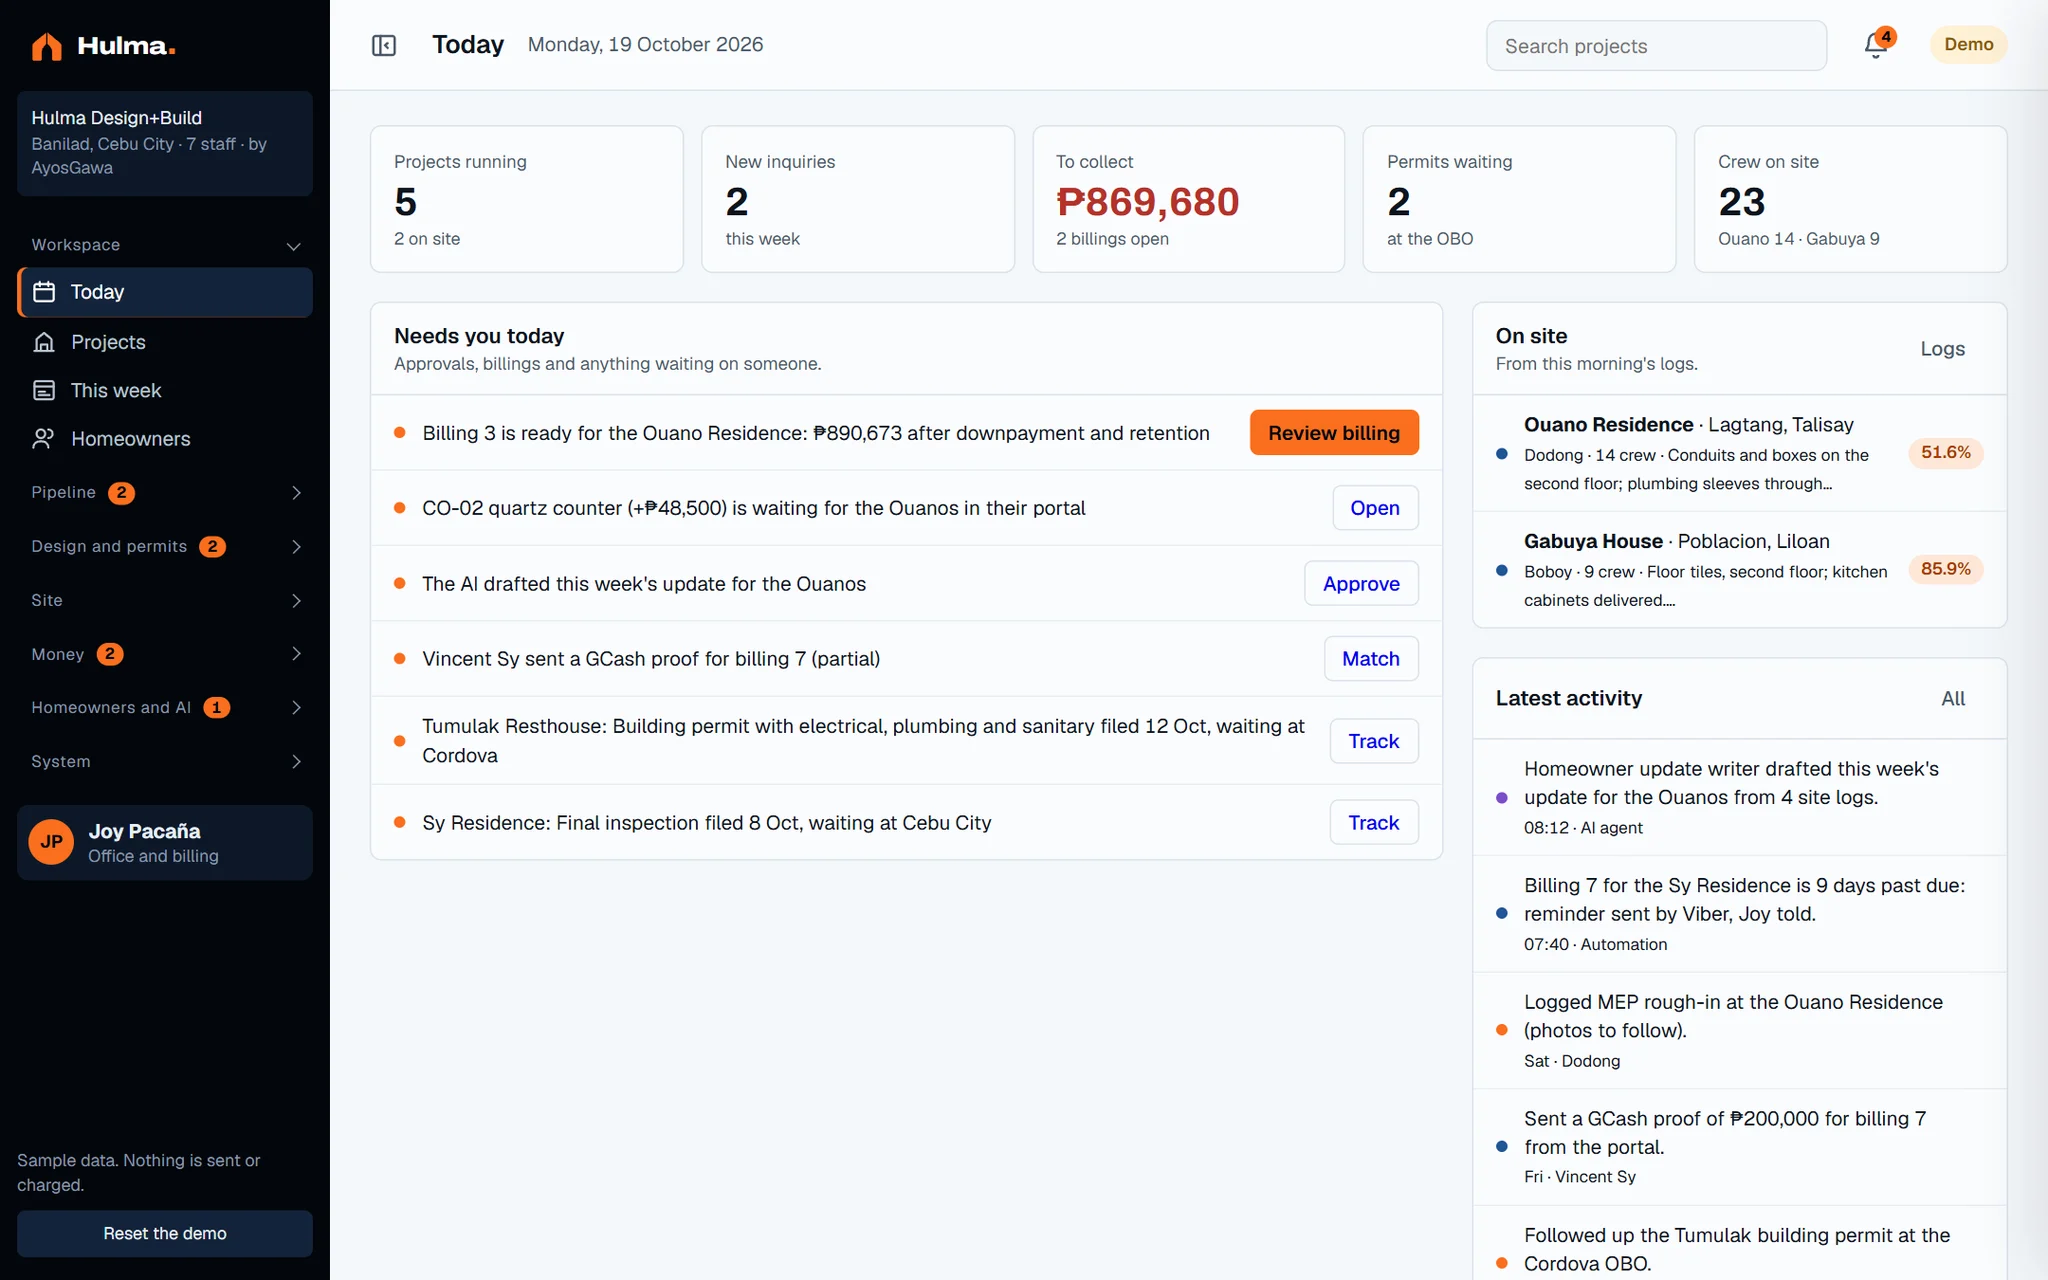Viewport: 2048px width, 1280px height.
Task: Open the Logs link in On site
Action: (1942, 349)
